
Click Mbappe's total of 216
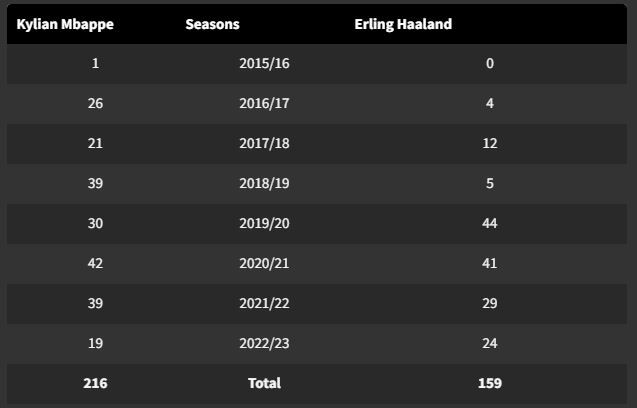95,383
